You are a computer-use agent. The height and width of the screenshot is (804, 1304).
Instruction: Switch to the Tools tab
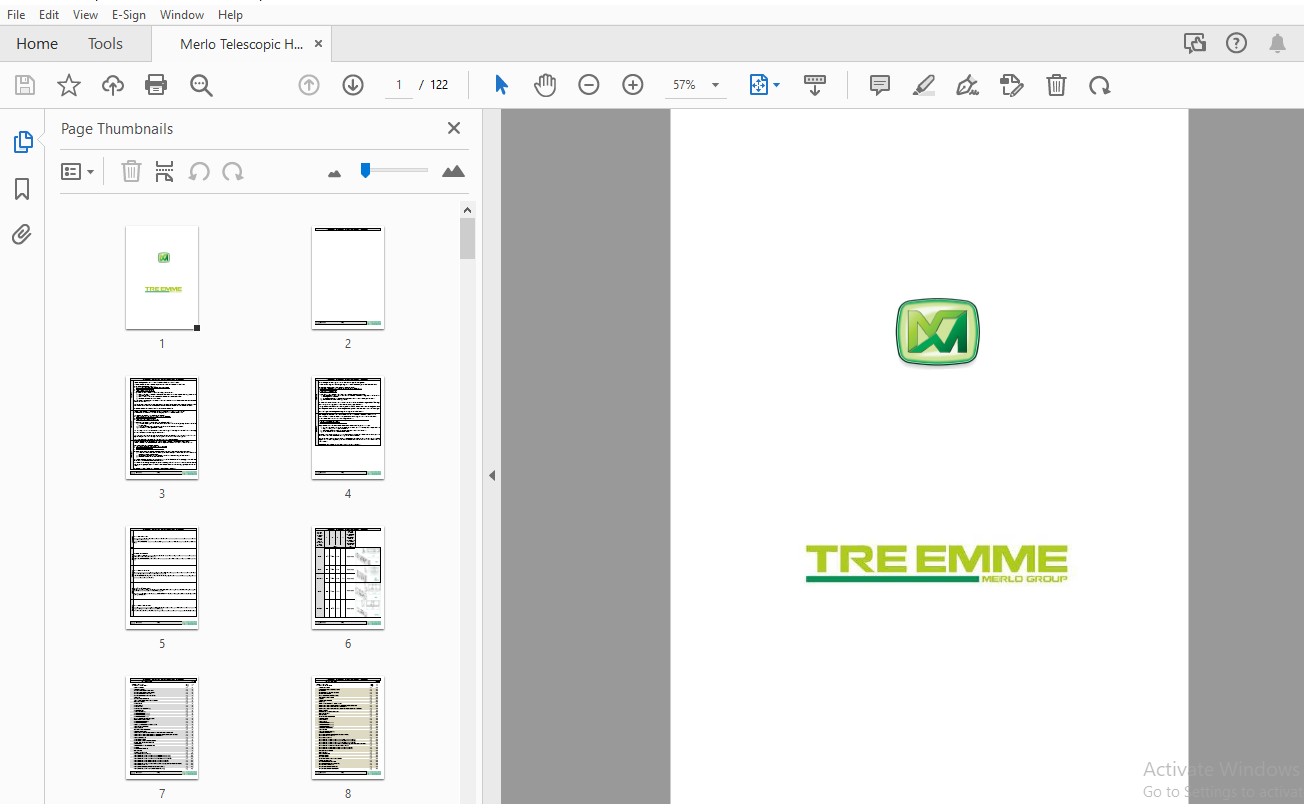tap(105, 44)
